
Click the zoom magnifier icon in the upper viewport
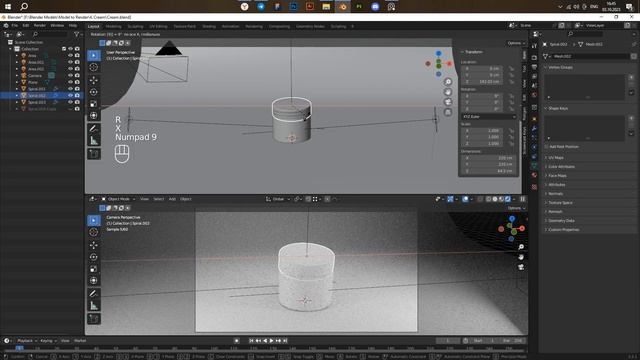pos(448,82)
